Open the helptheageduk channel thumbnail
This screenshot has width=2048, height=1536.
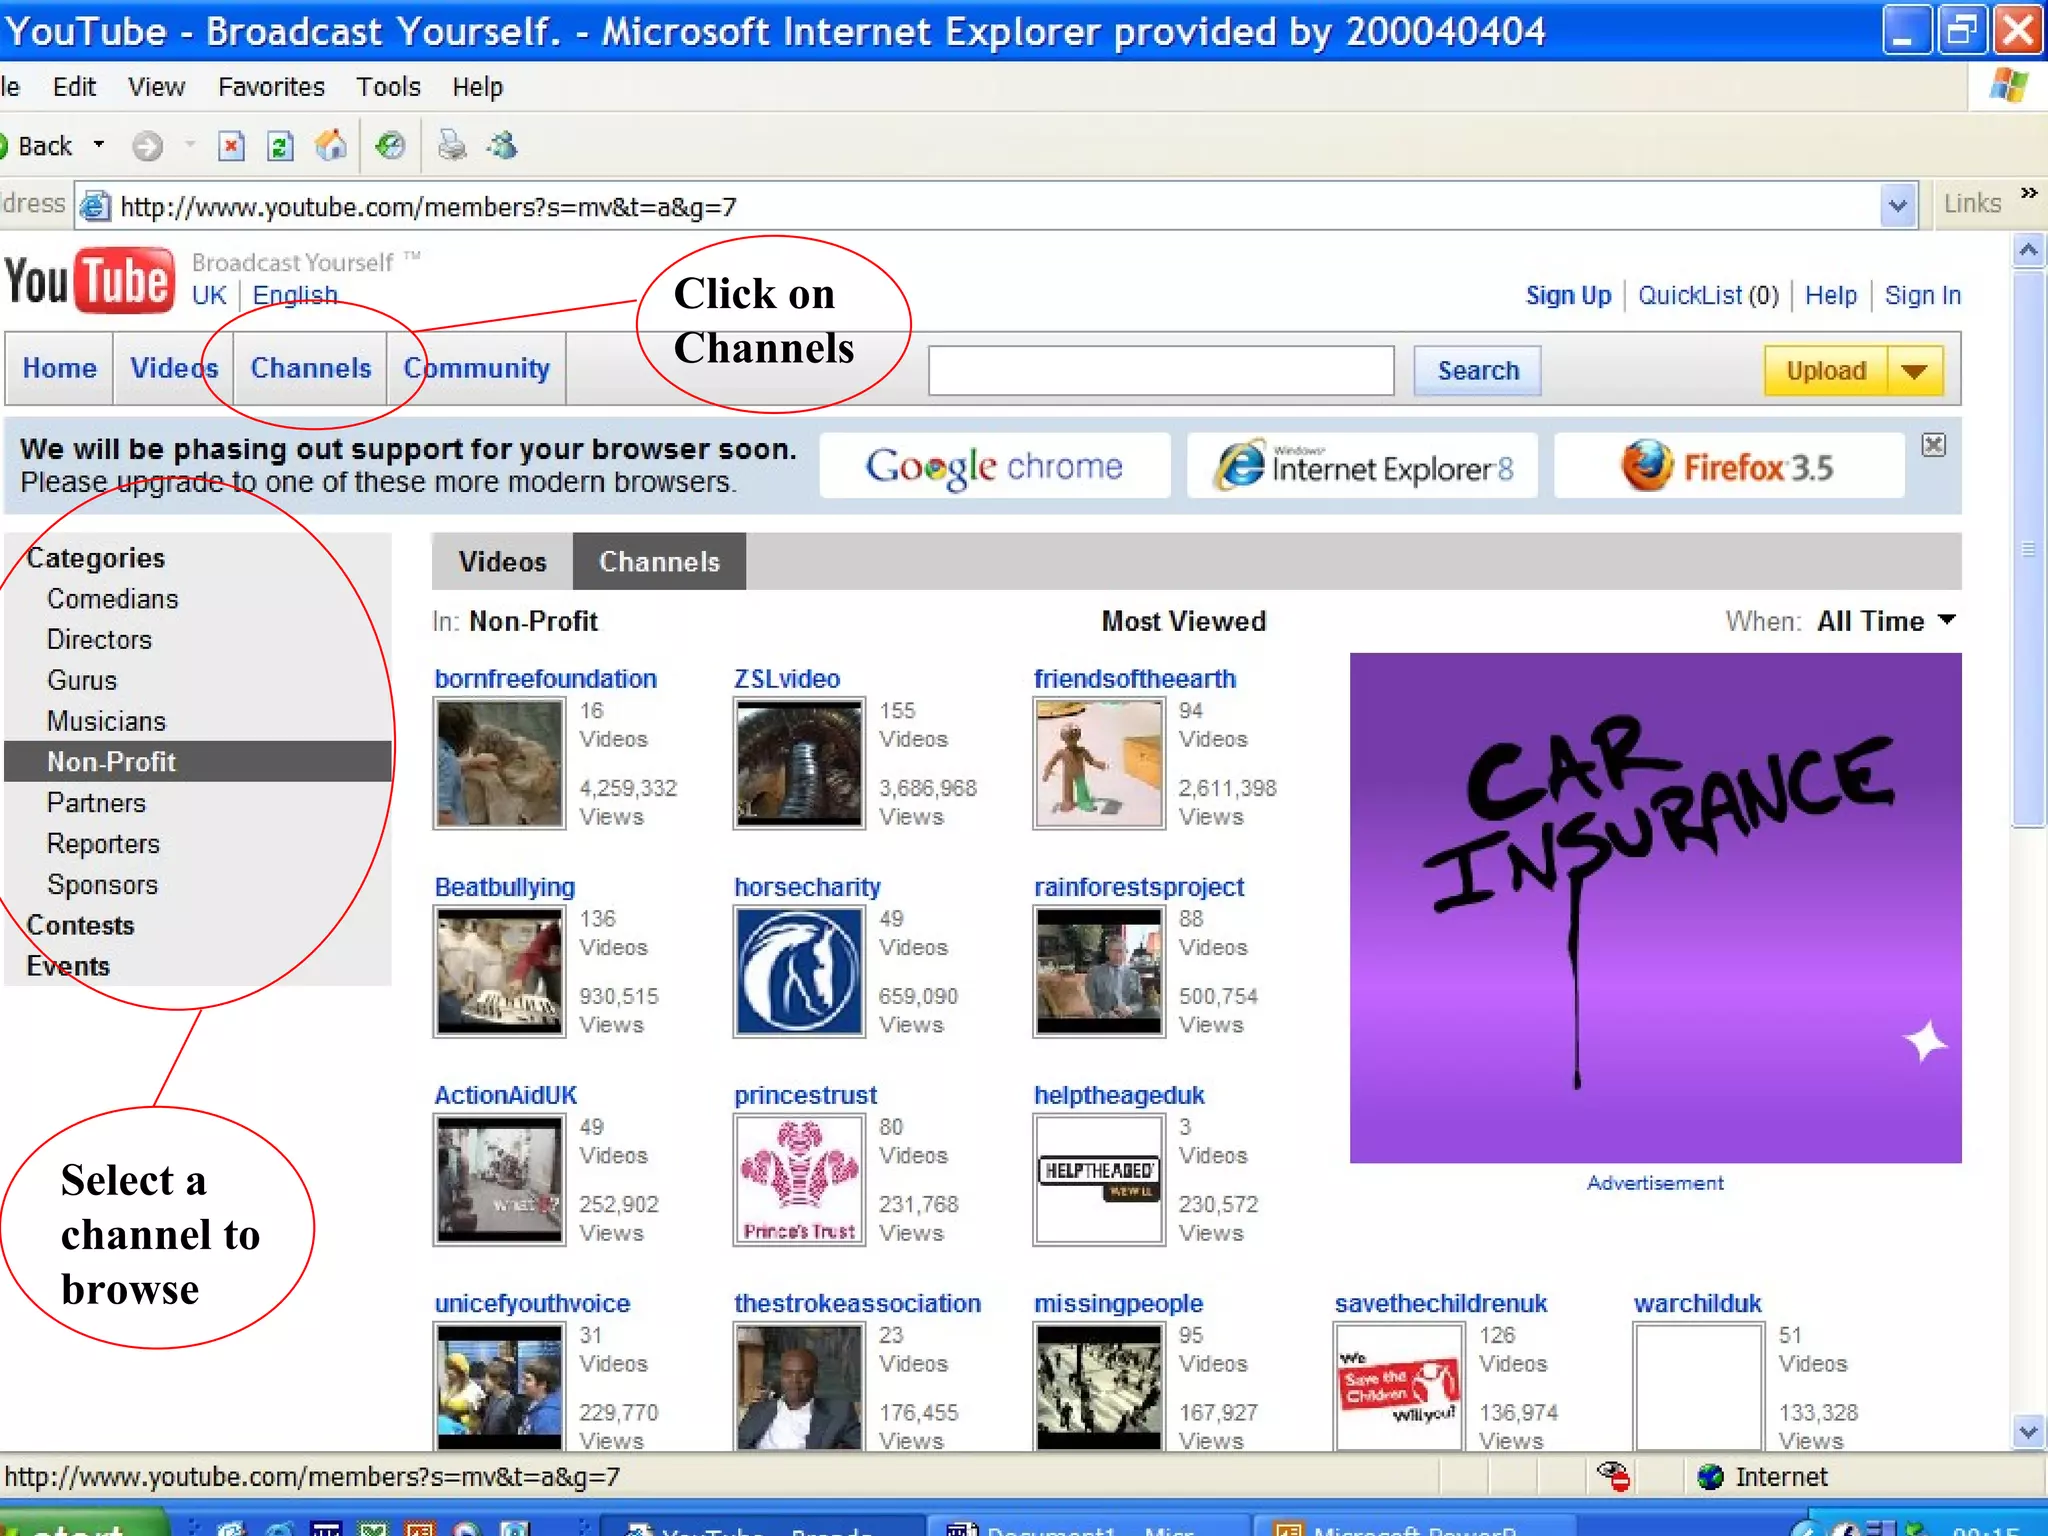click(1099, 1180)
